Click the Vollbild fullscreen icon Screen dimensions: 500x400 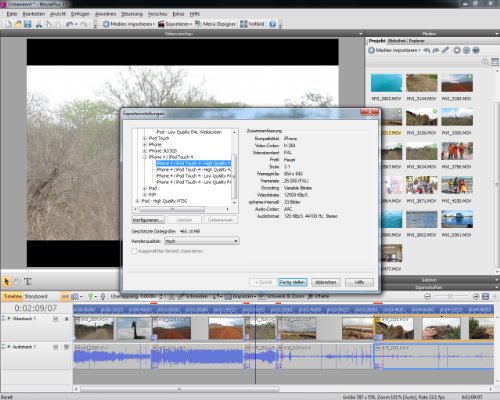tap(244, 24)
